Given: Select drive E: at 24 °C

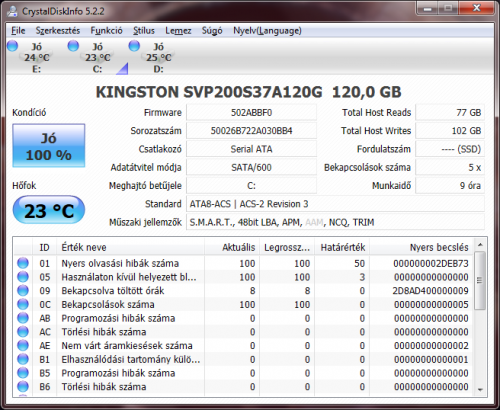Looking at the screenshot, I should 37,58.
